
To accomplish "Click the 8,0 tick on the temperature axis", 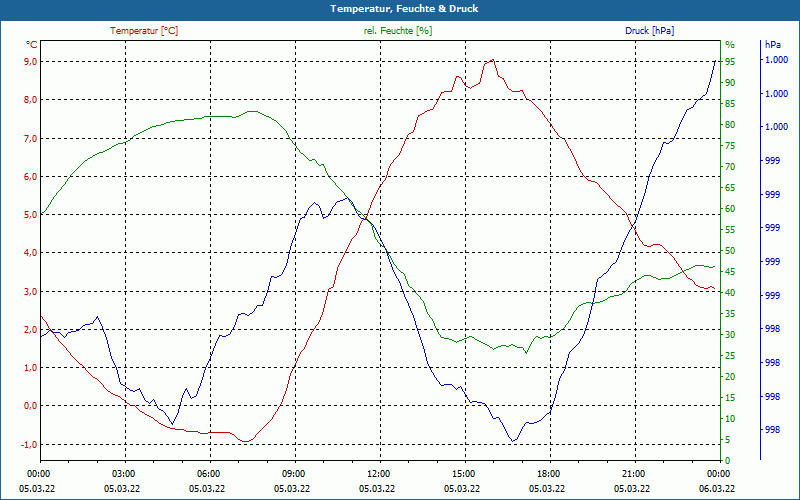I will point(31,99).
